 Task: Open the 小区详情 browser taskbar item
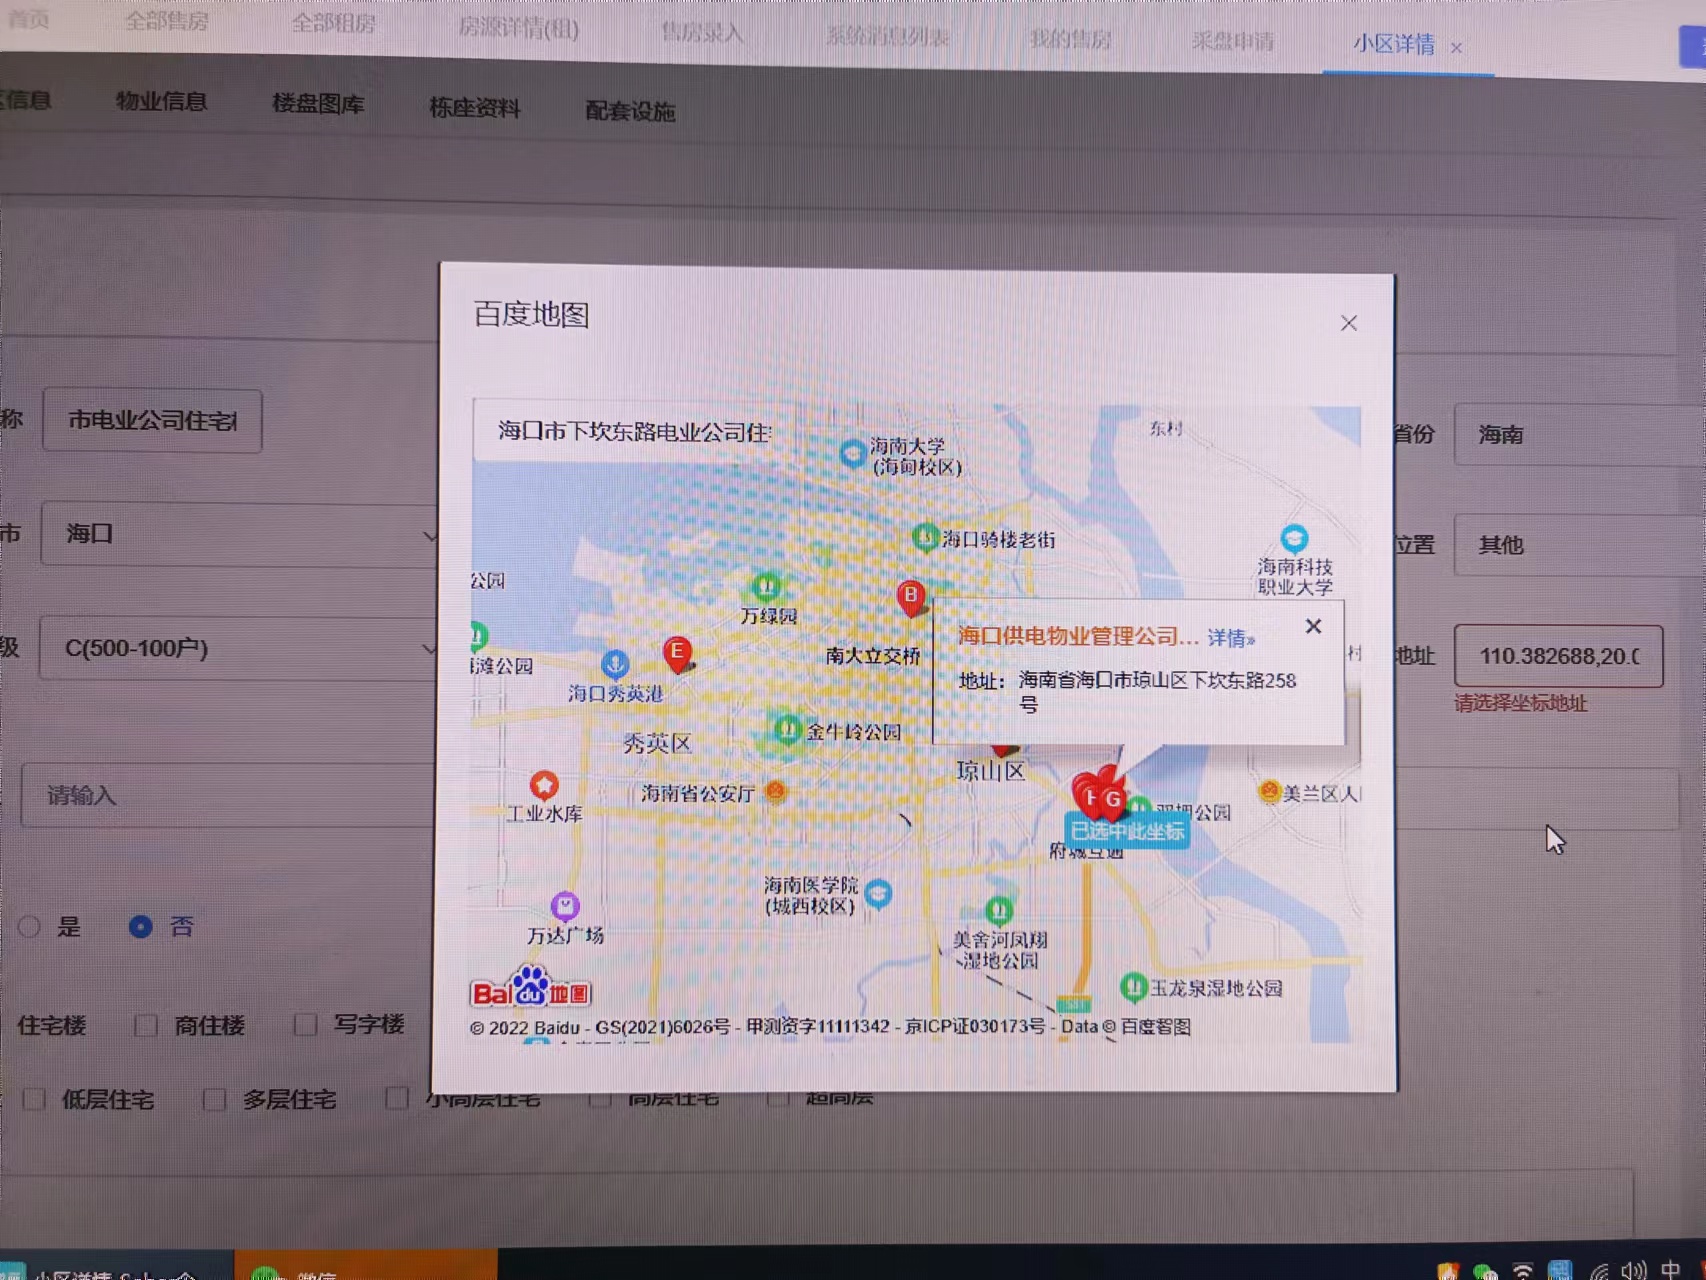[x=117, y=1265]
